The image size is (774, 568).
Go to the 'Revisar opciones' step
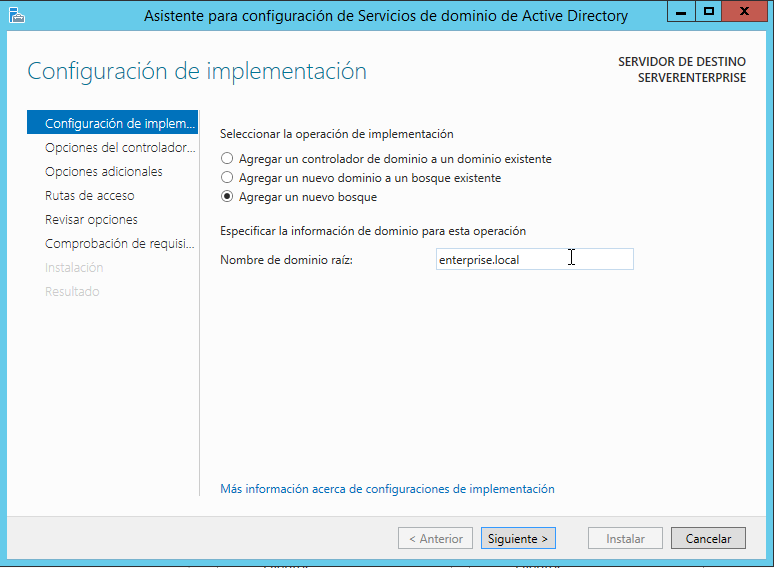91,220
